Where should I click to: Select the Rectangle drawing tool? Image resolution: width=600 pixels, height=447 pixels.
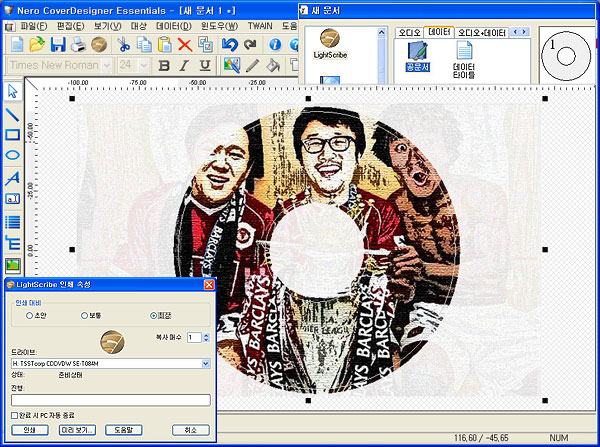point(13,135)
